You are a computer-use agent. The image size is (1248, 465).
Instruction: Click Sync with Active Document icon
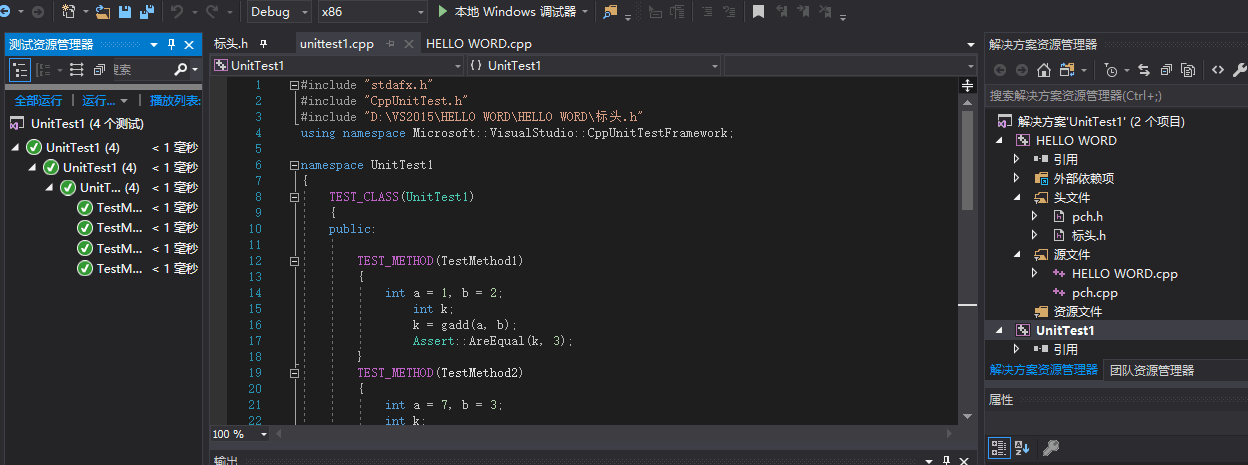pyautogui.click(x=1143, y=70)
